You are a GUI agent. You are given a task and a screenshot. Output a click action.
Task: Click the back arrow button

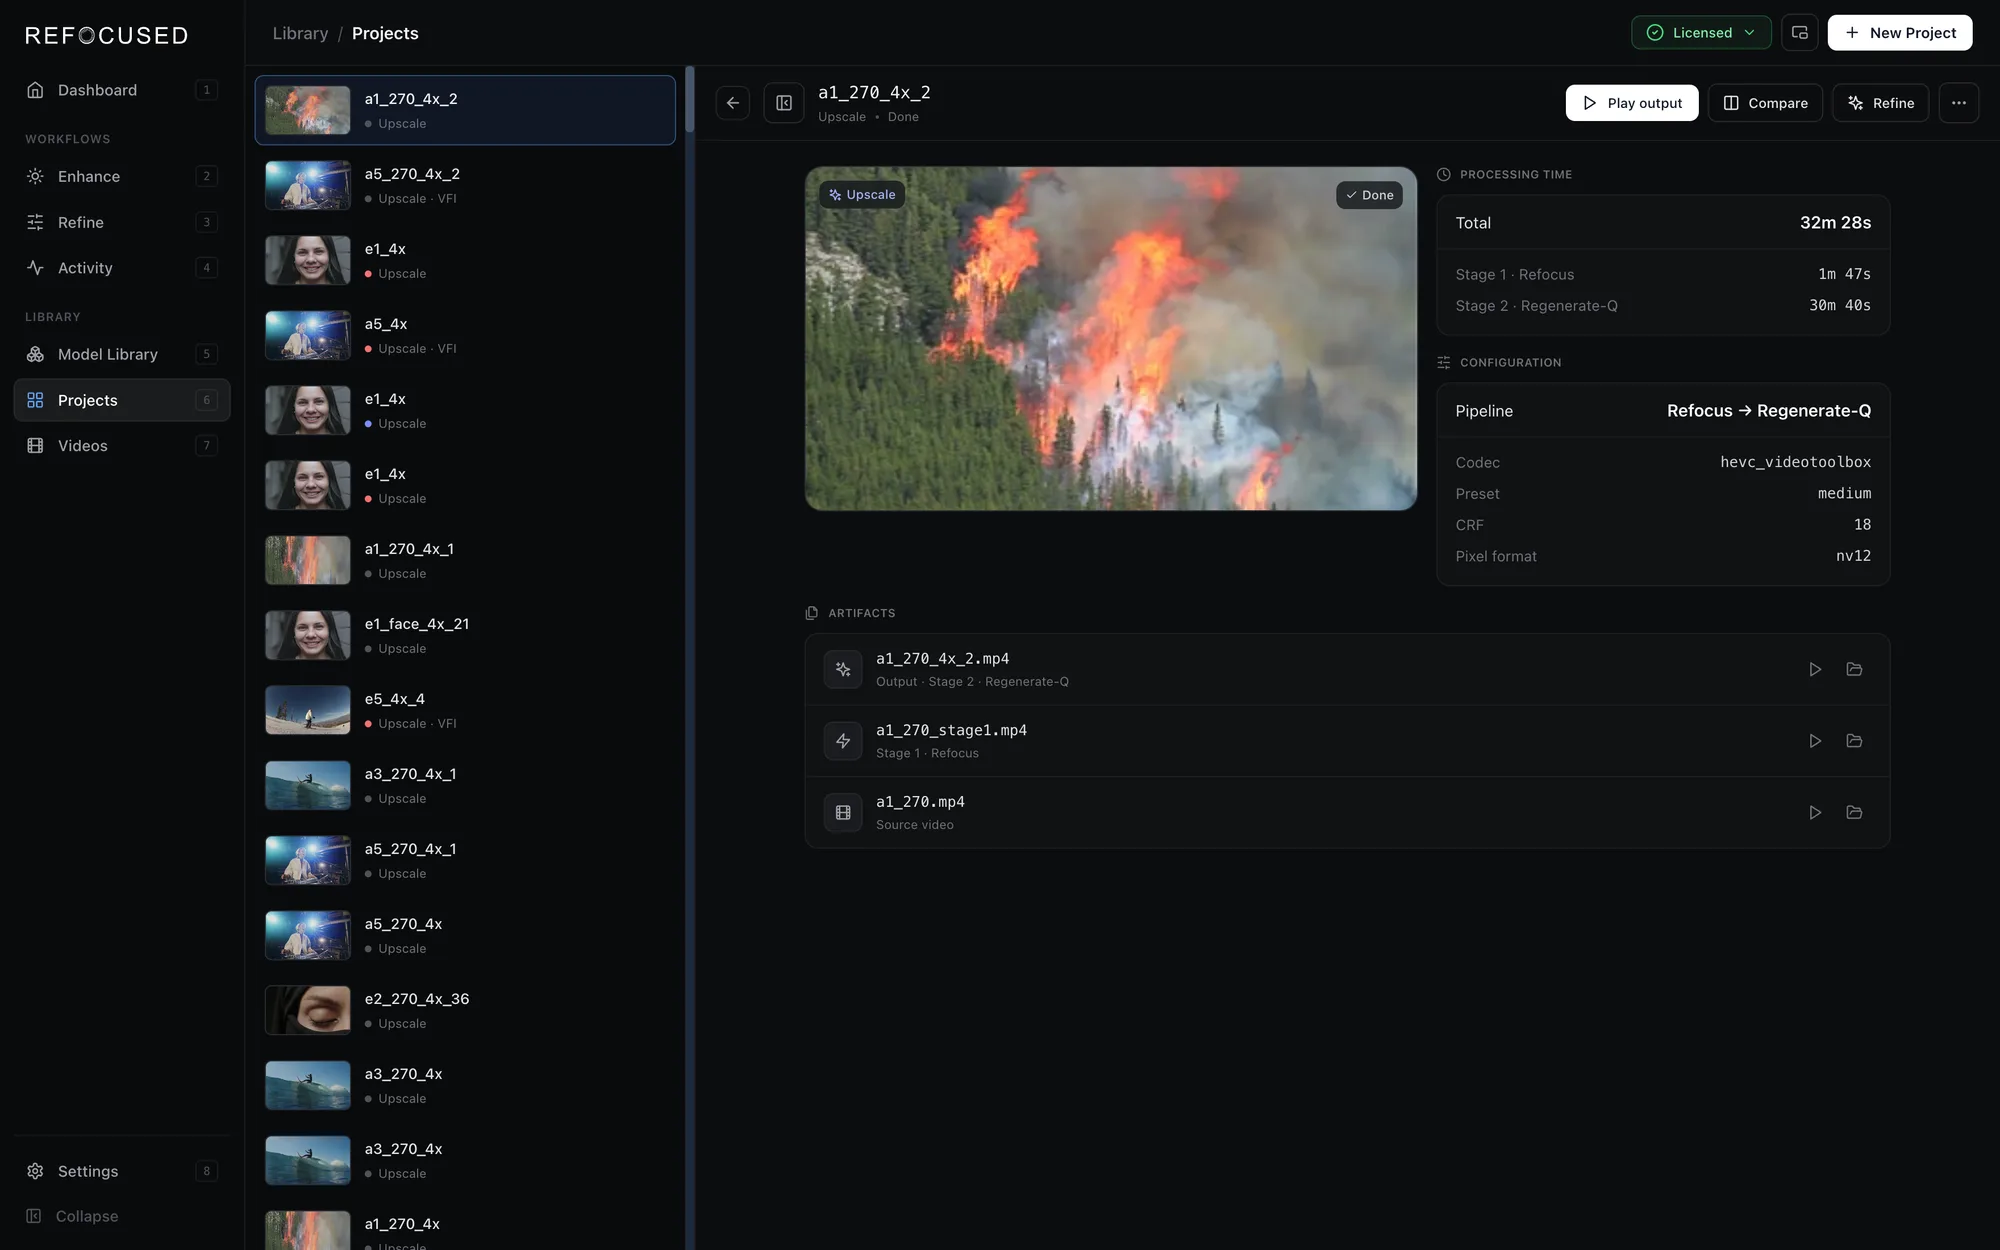732,103
